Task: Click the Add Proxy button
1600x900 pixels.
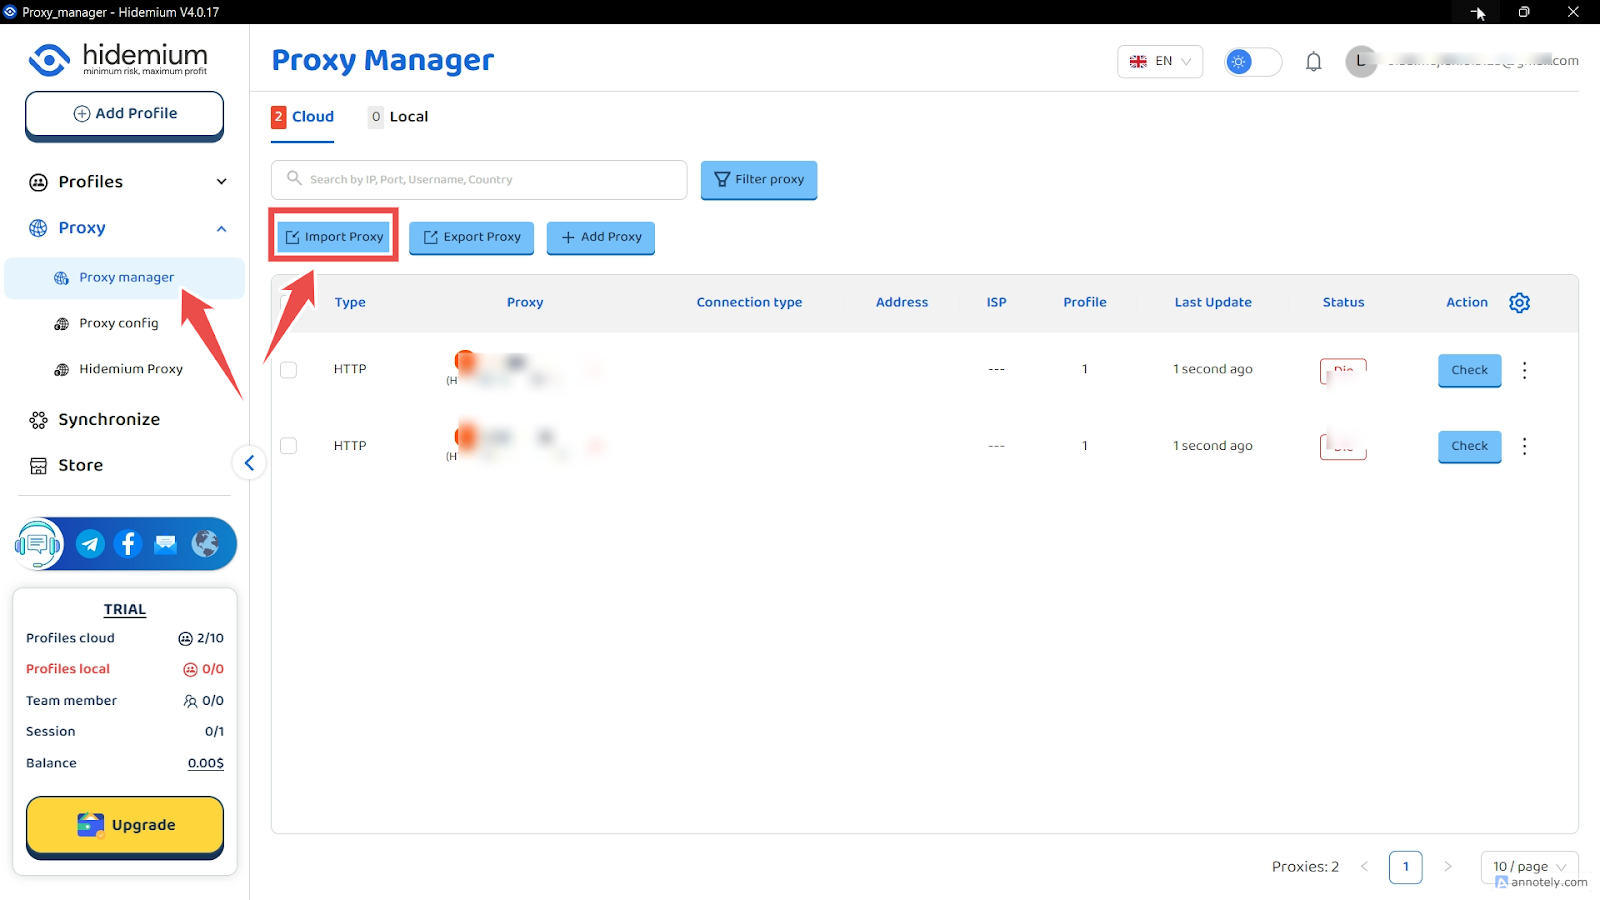Action: click(x=601, y=237)
